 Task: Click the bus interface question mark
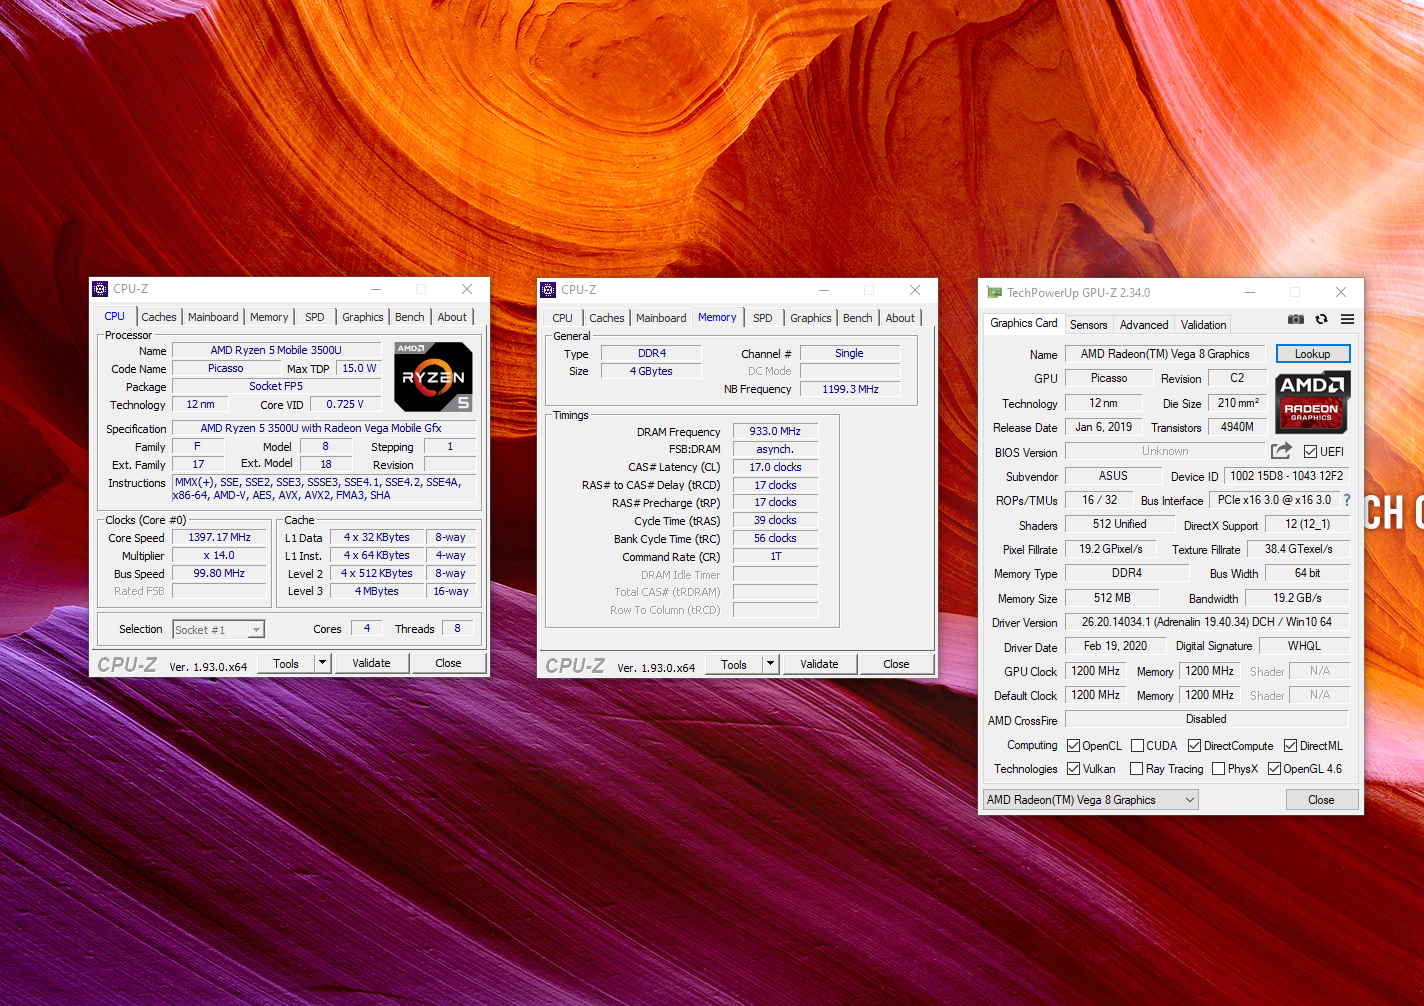[1347, 500]
